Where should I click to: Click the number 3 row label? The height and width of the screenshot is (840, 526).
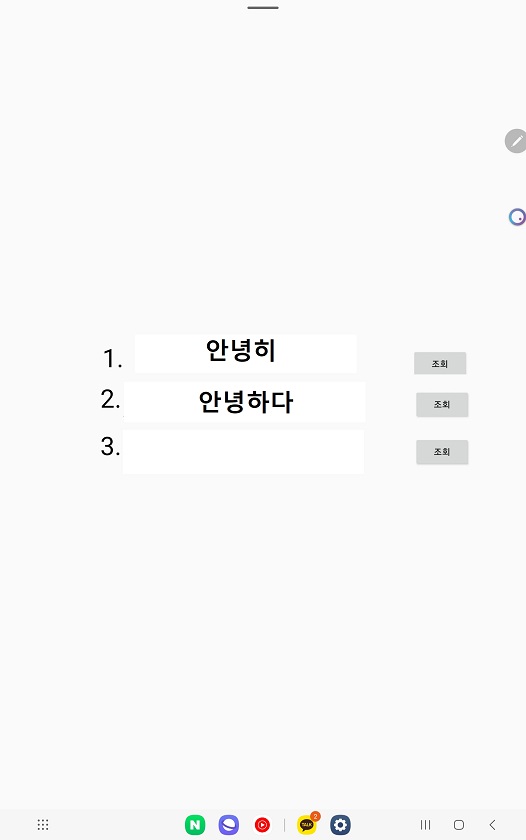point(110,446)
